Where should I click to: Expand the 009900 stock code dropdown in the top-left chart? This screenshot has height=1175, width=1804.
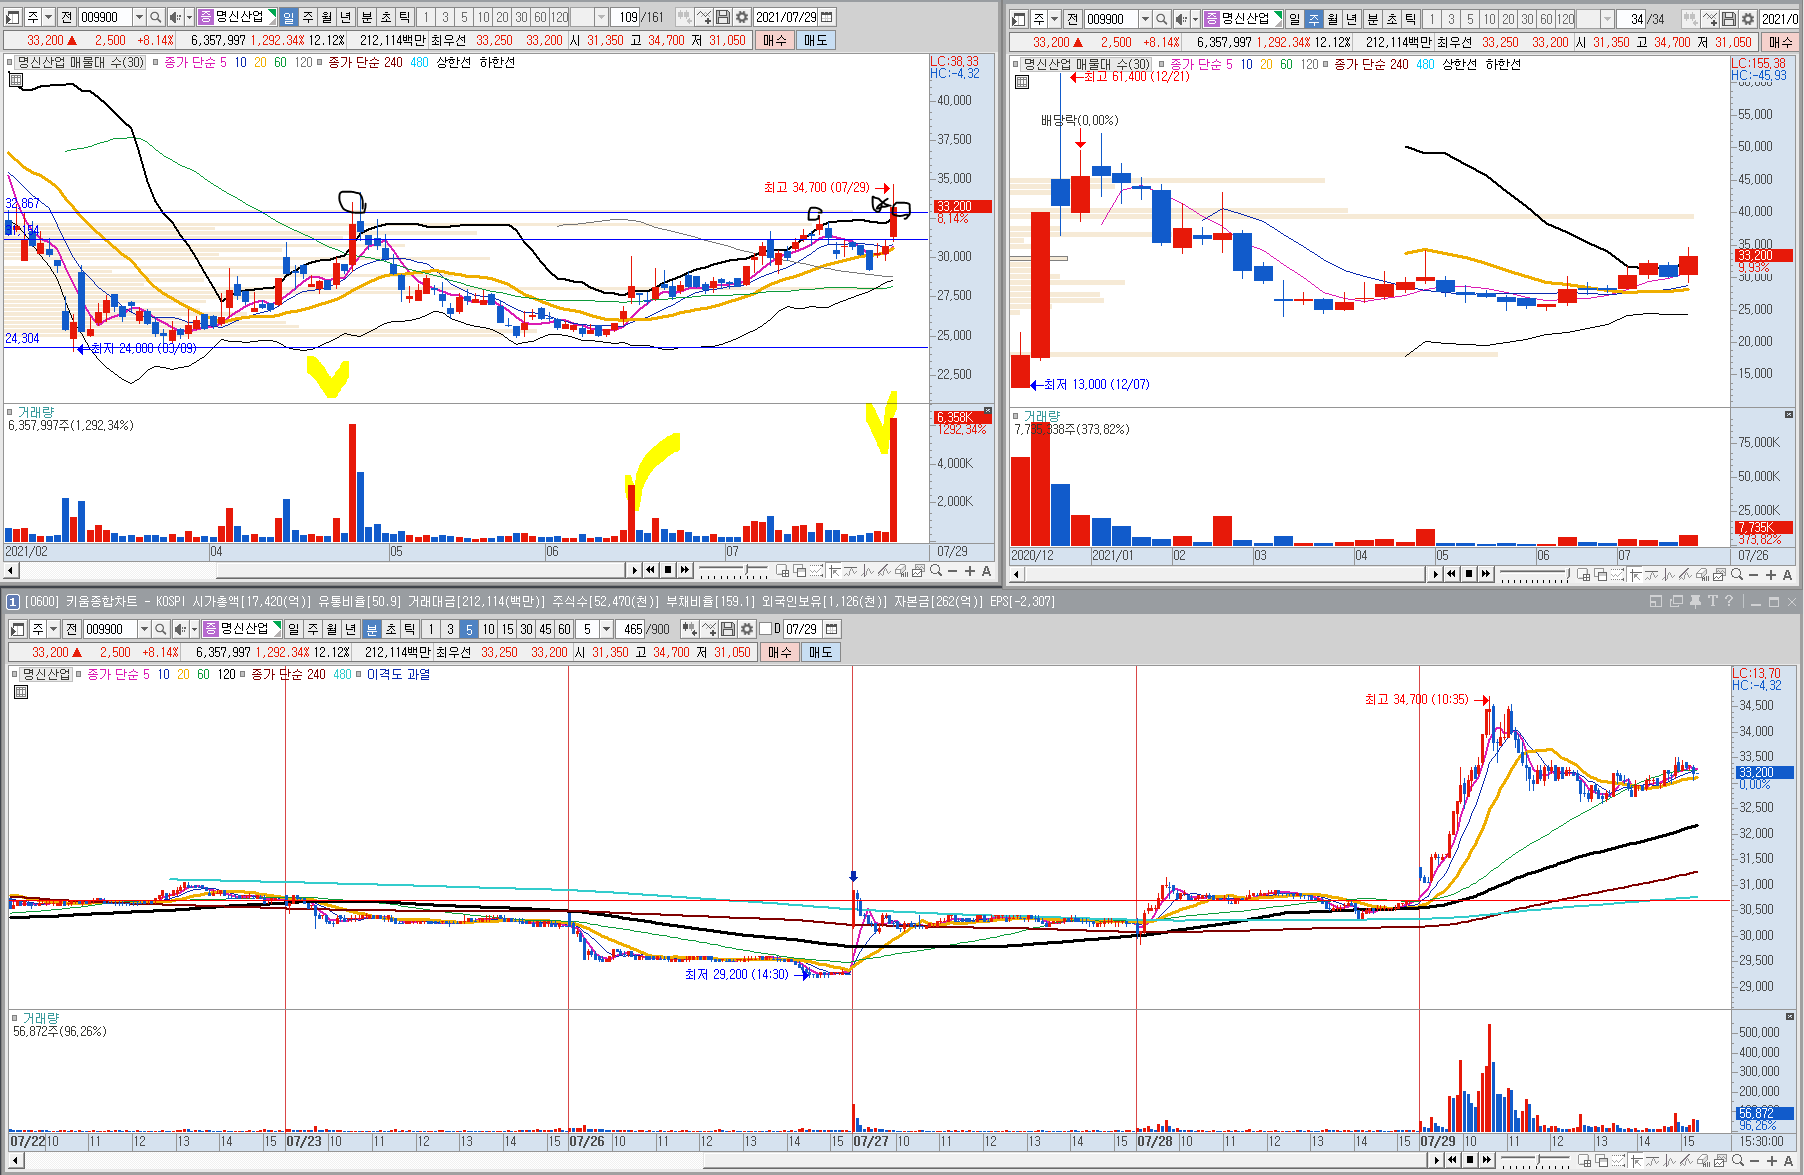[x=139, y=17]
